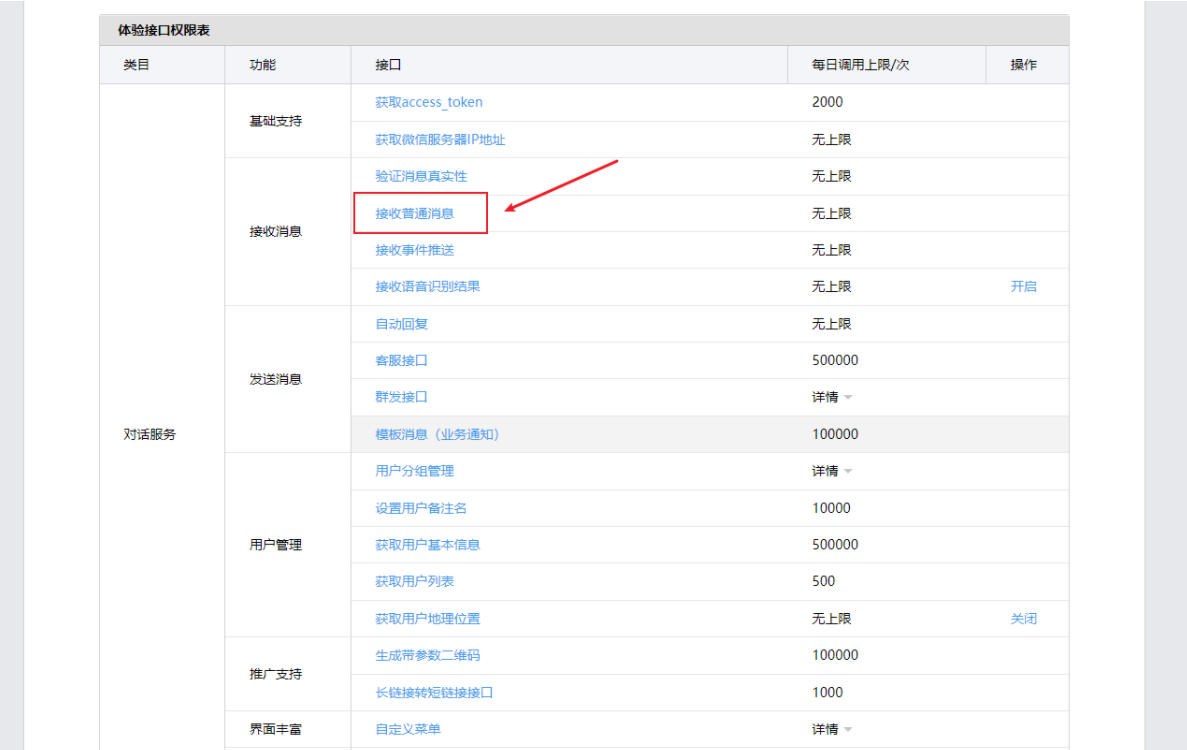Image resolution: width=1187 pixels, height=750 pixels.
Task: Open the 获取用户基本信息 link
Action: 427,545
